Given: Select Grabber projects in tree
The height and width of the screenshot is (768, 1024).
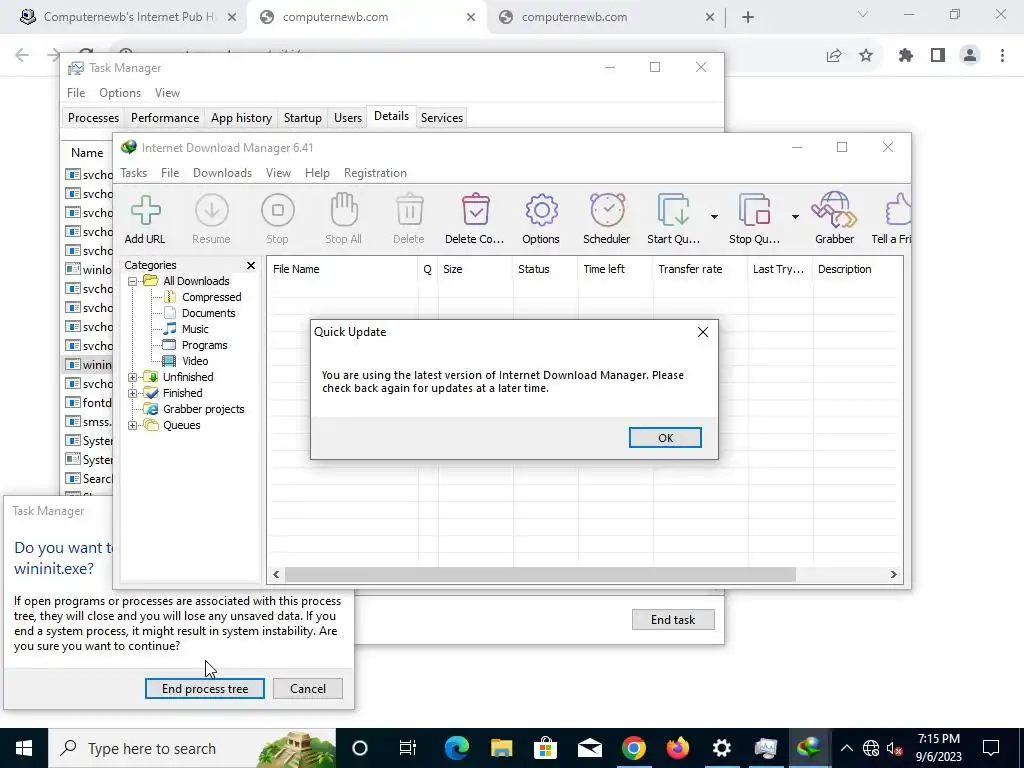Looking at the screenshot, I should pos(203,409).
